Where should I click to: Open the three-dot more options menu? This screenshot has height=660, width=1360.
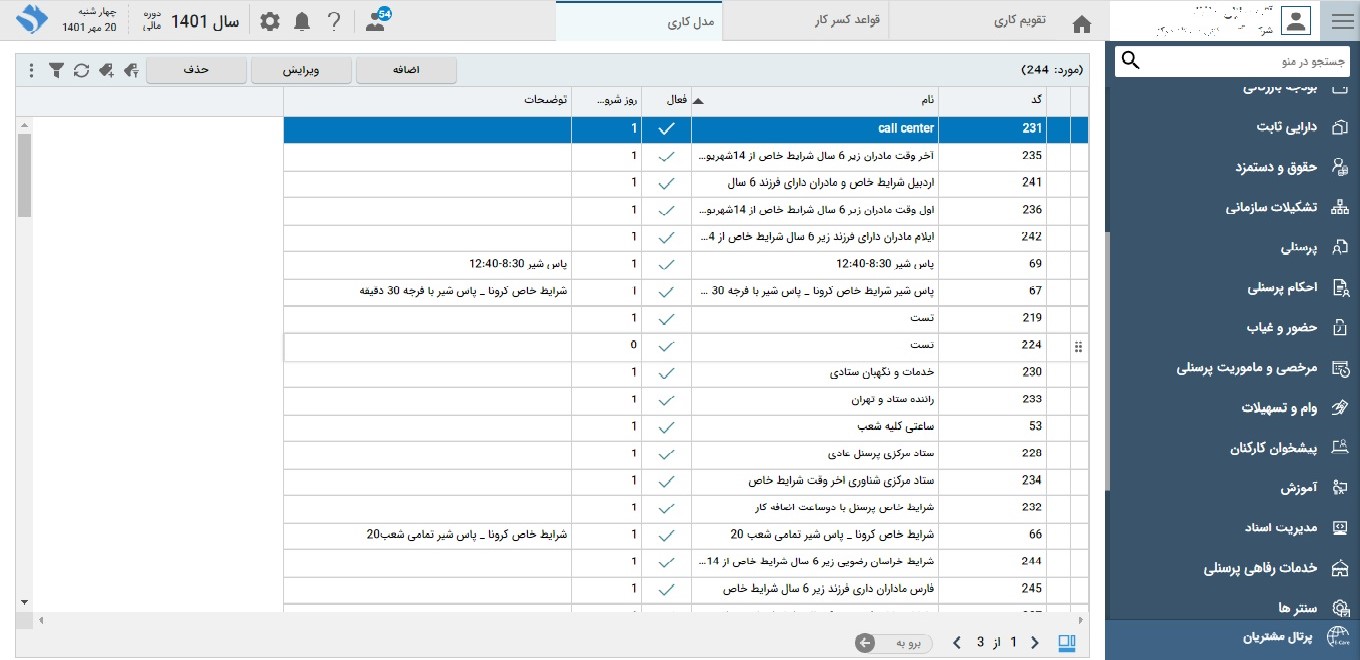click(31, 70)
